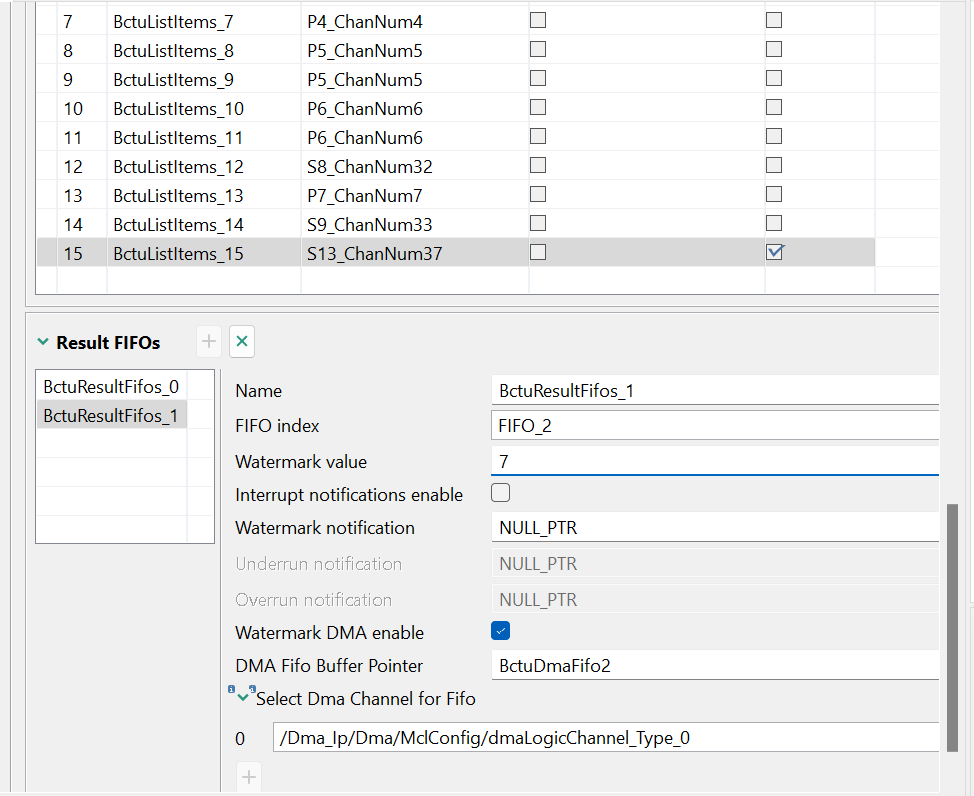This screenshot has height=796, width=974.
Task: Edit the DMA Fifo Buffer Pointer field
Action: coord(714,666)
